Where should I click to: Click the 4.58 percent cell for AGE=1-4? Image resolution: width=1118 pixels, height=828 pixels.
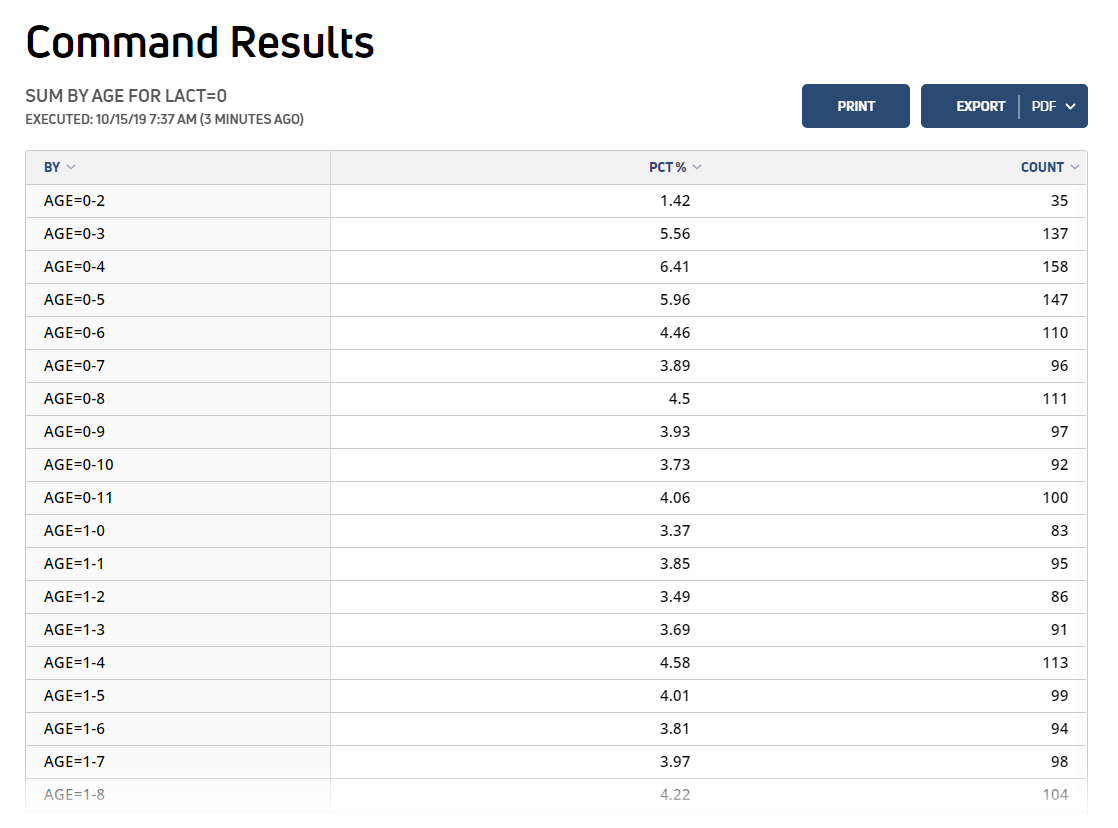tap(675, 663)
